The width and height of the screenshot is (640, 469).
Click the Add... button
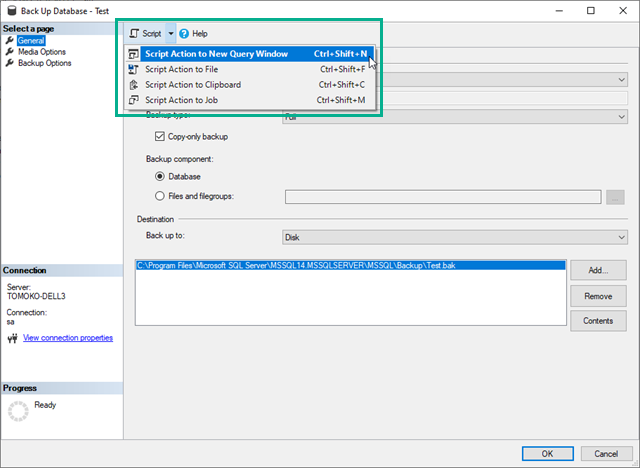point(598,270)
